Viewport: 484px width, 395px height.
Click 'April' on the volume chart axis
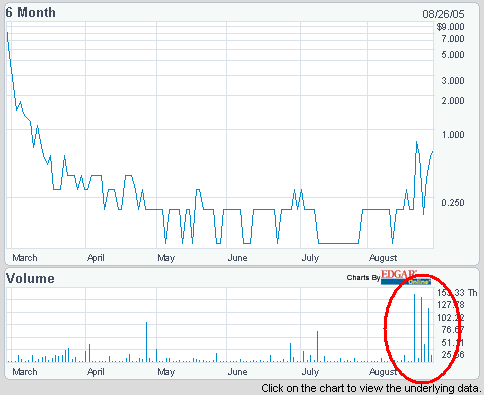tap(96, 372)
